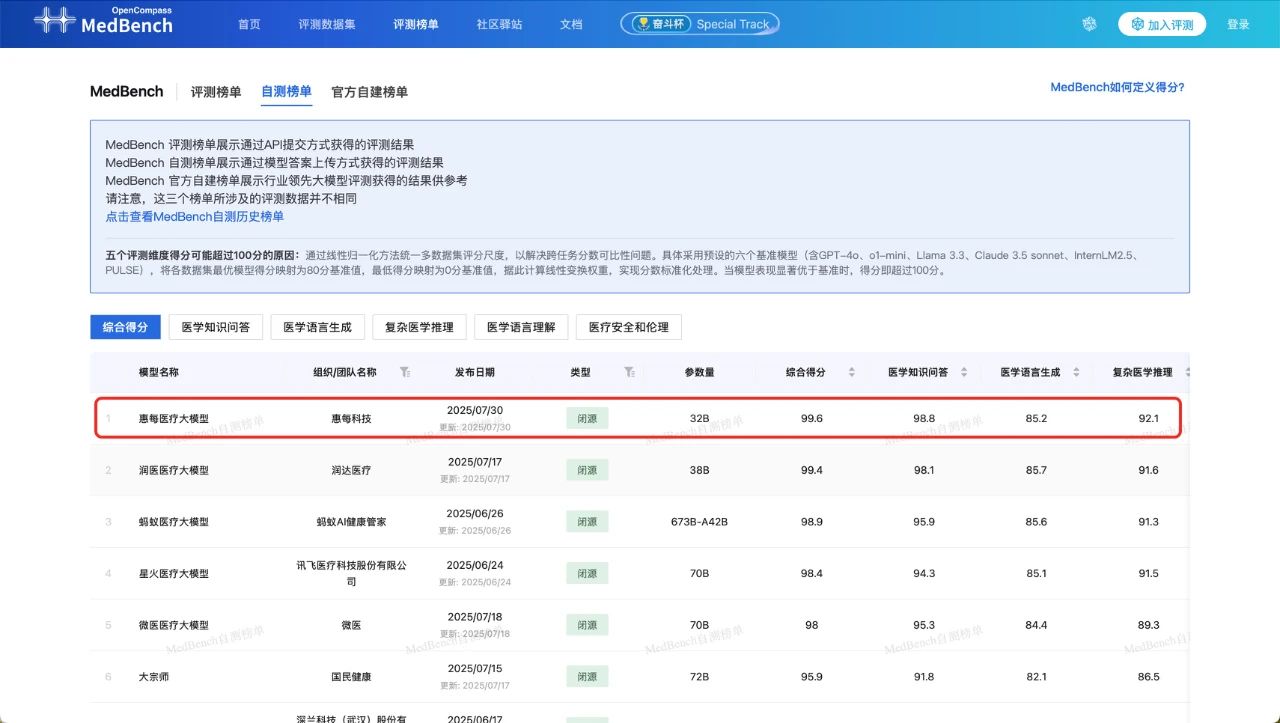The image size is (1280, 723).
Task: Click the filter icon next to 组织/团队名称
Action: (x=404, y=372)
